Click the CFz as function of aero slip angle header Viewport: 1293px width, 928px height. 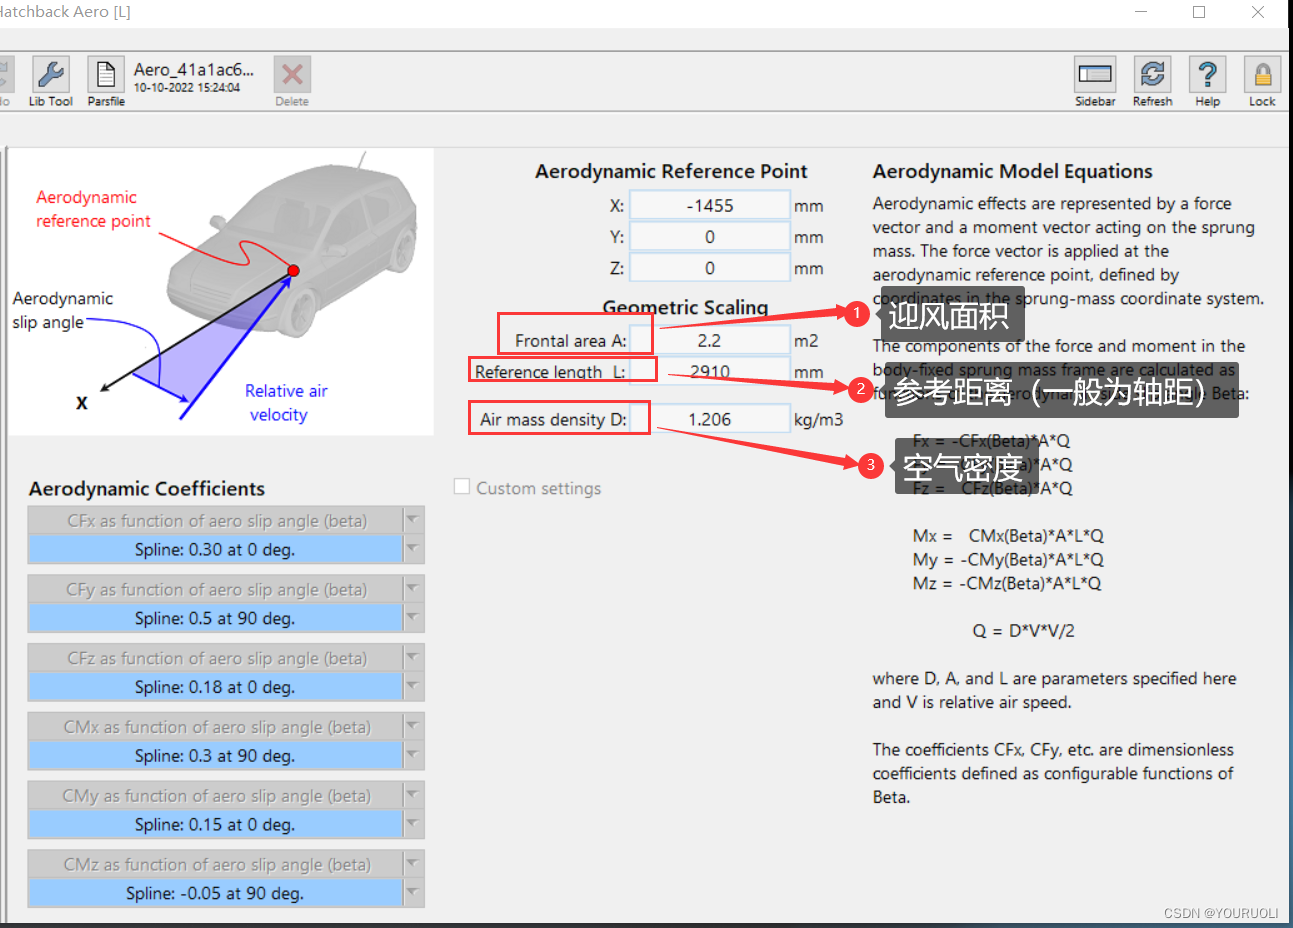pos(215,658)
